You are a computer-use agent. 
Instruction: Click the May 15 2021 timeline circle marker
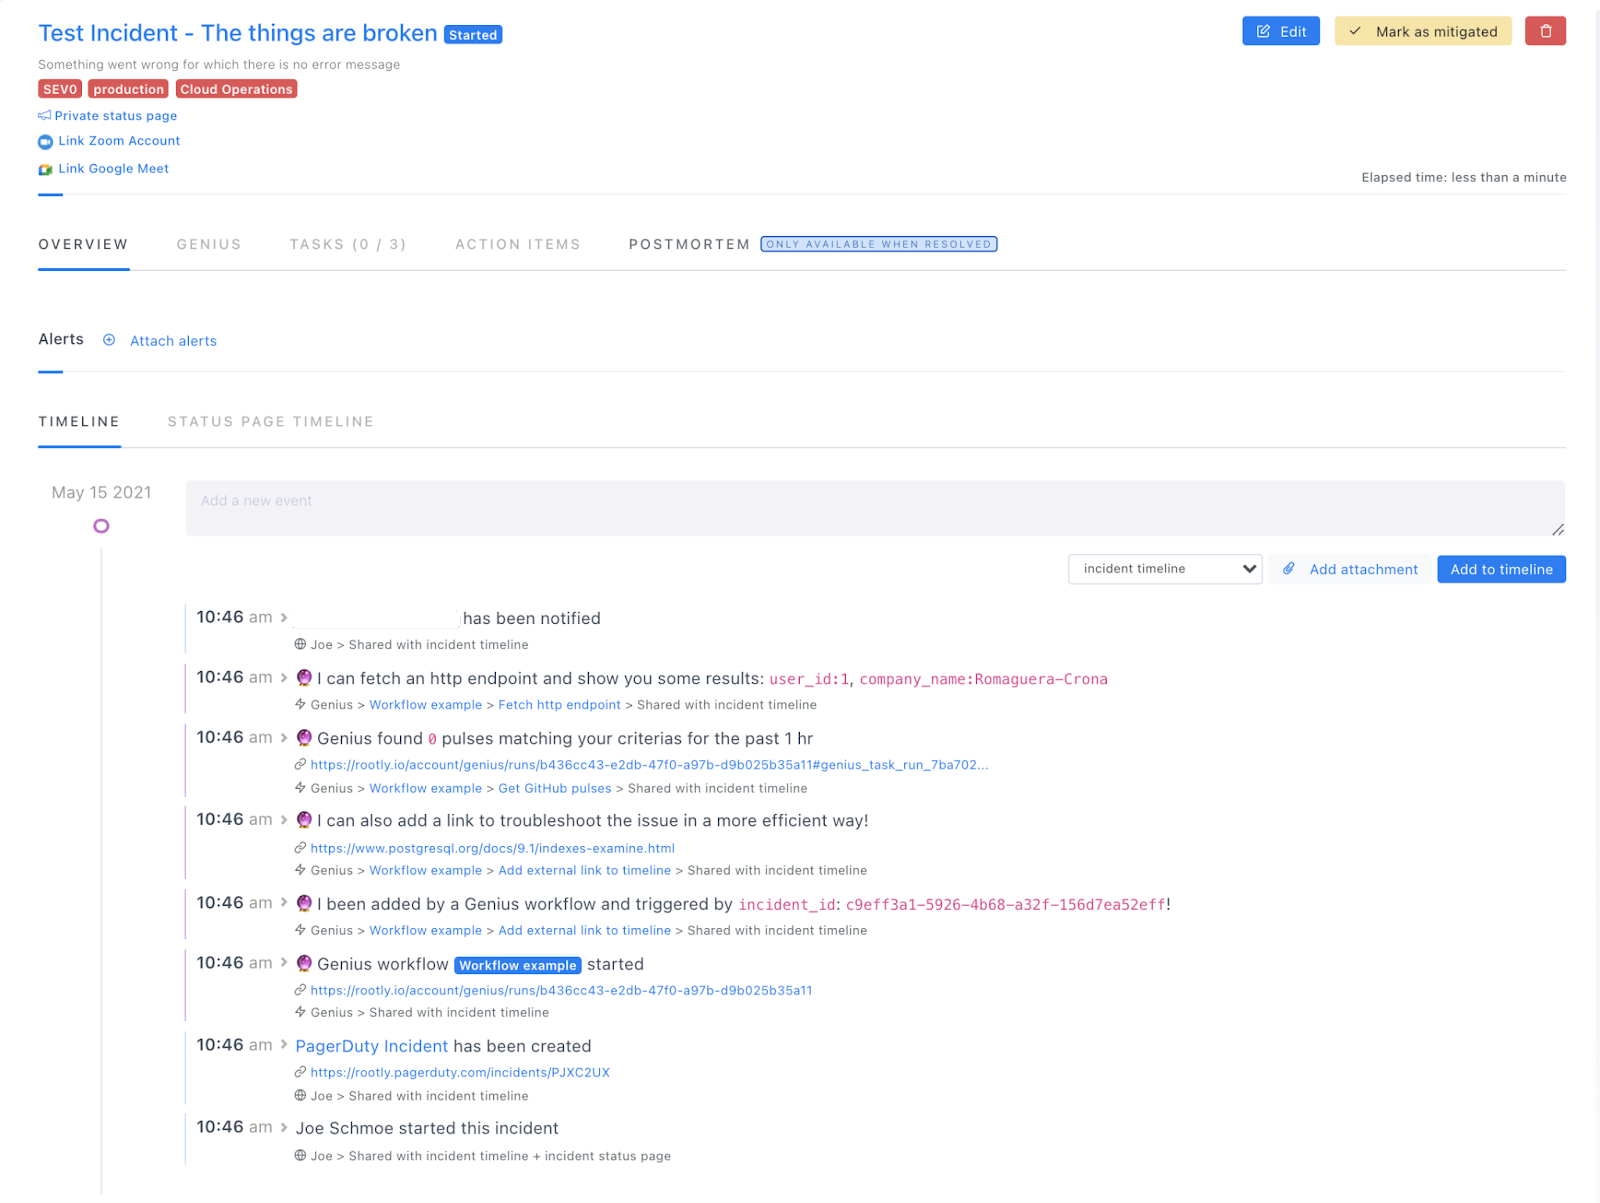101,526
